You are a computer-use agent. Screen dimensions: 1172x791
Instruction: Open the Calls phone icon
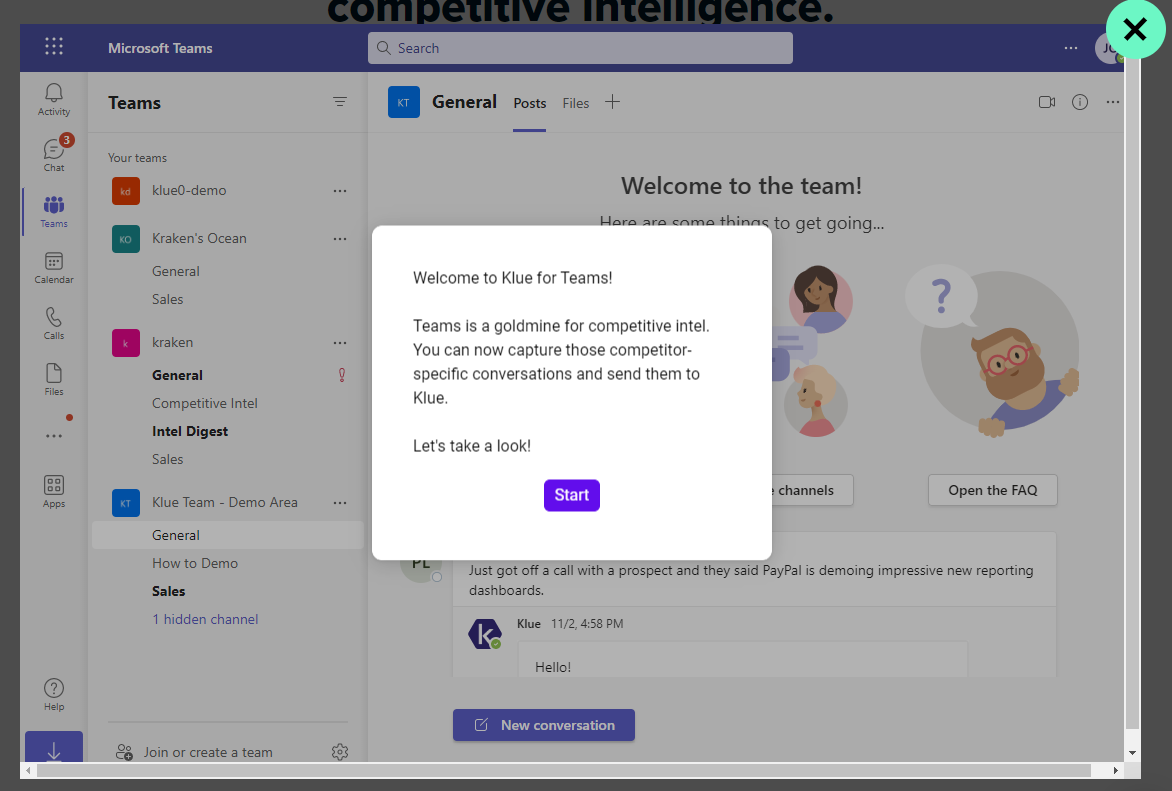coord(54,323)
